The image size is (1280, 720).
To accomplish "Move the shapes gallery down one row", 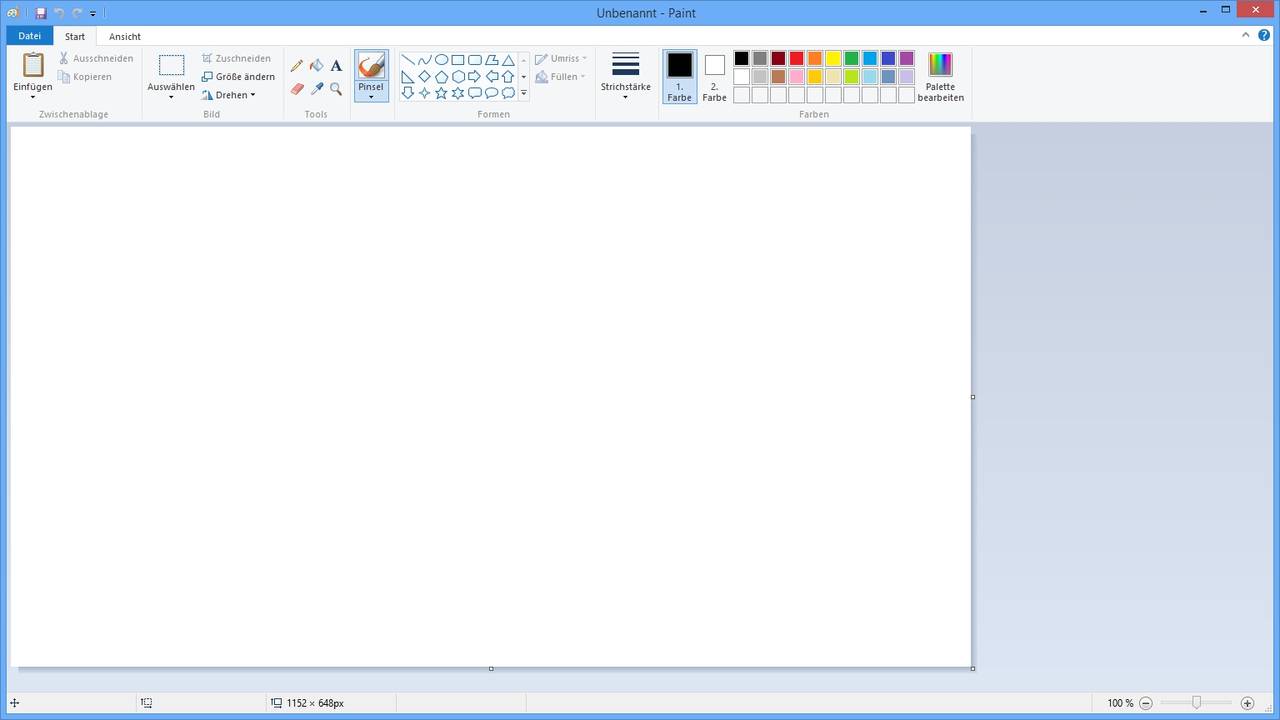I will (x=523, y=77).
